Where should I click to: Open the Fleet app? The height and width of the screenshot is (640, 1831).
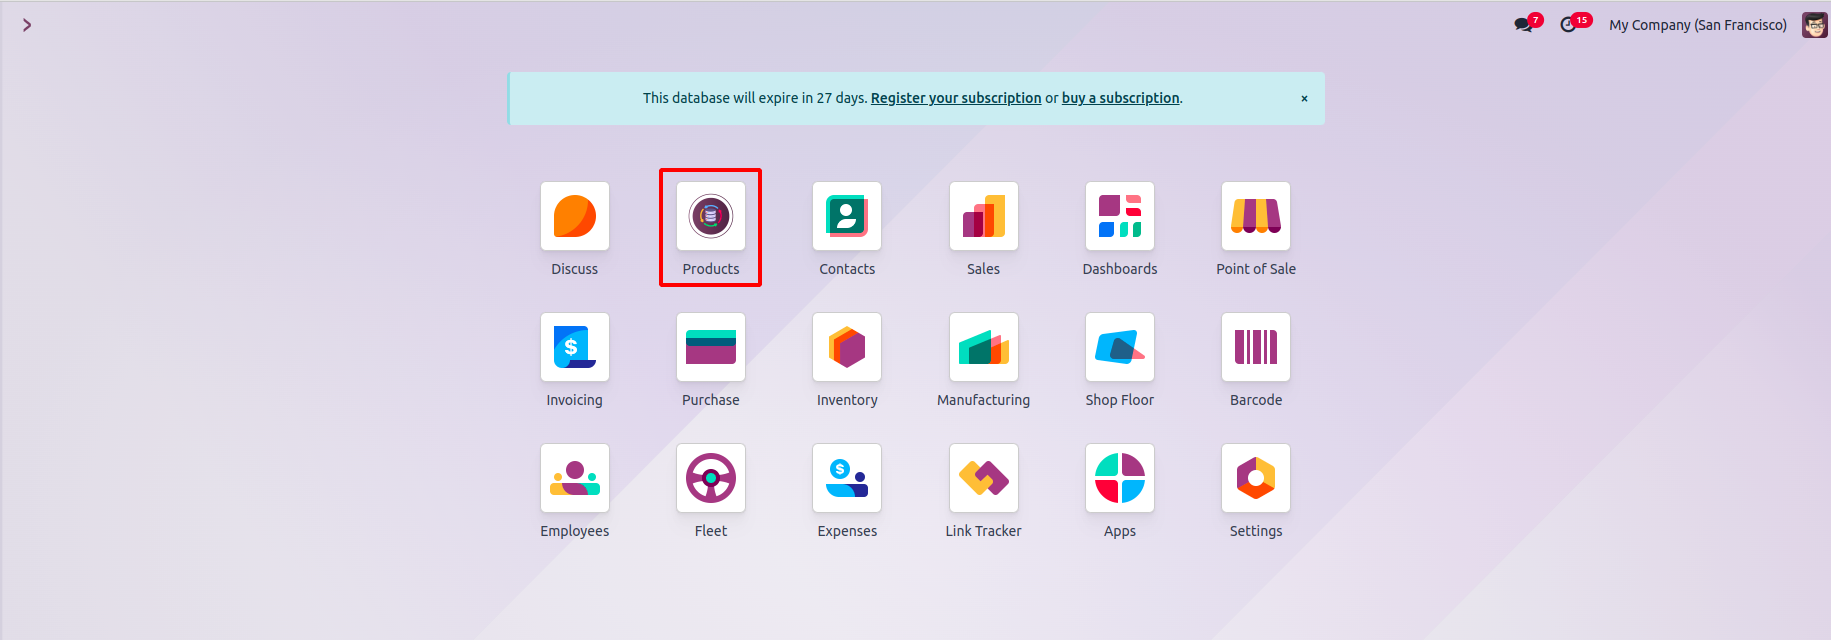click(711, 478)
